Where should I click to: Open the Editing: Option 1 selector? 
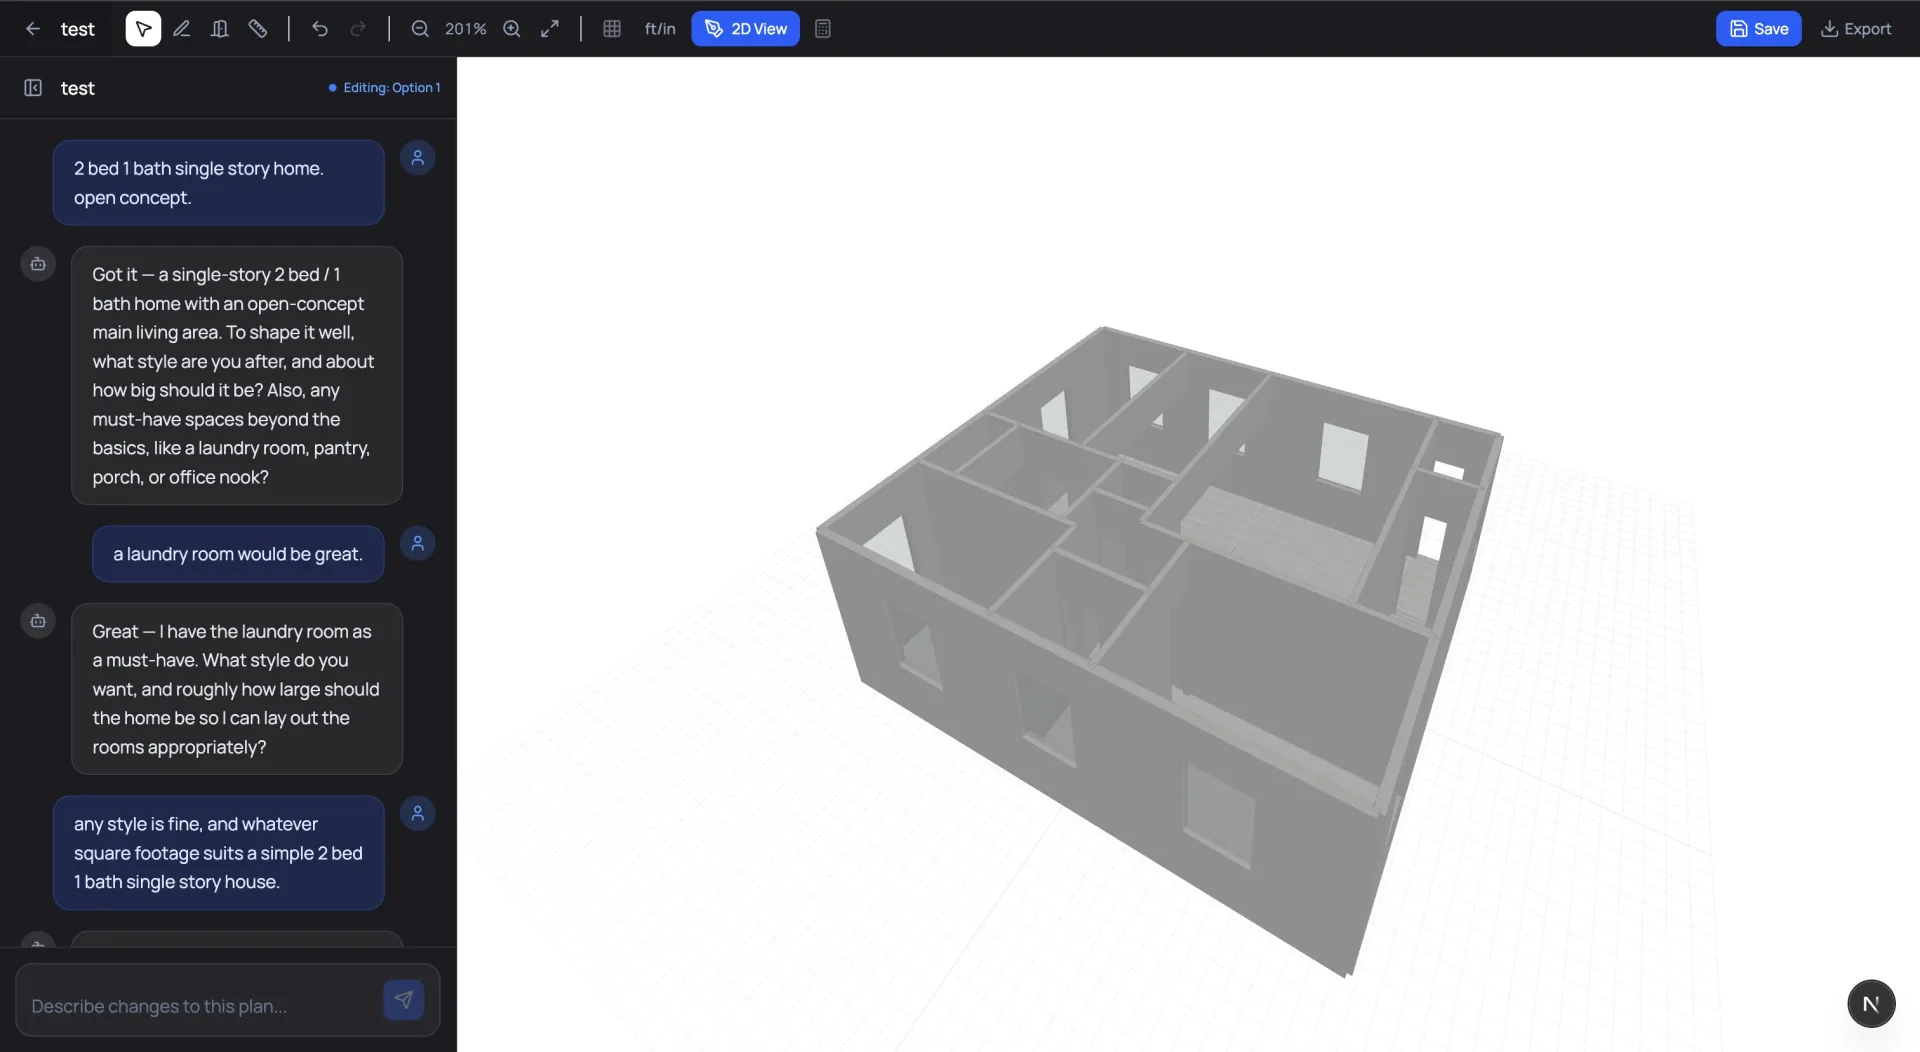click(384, 88)
